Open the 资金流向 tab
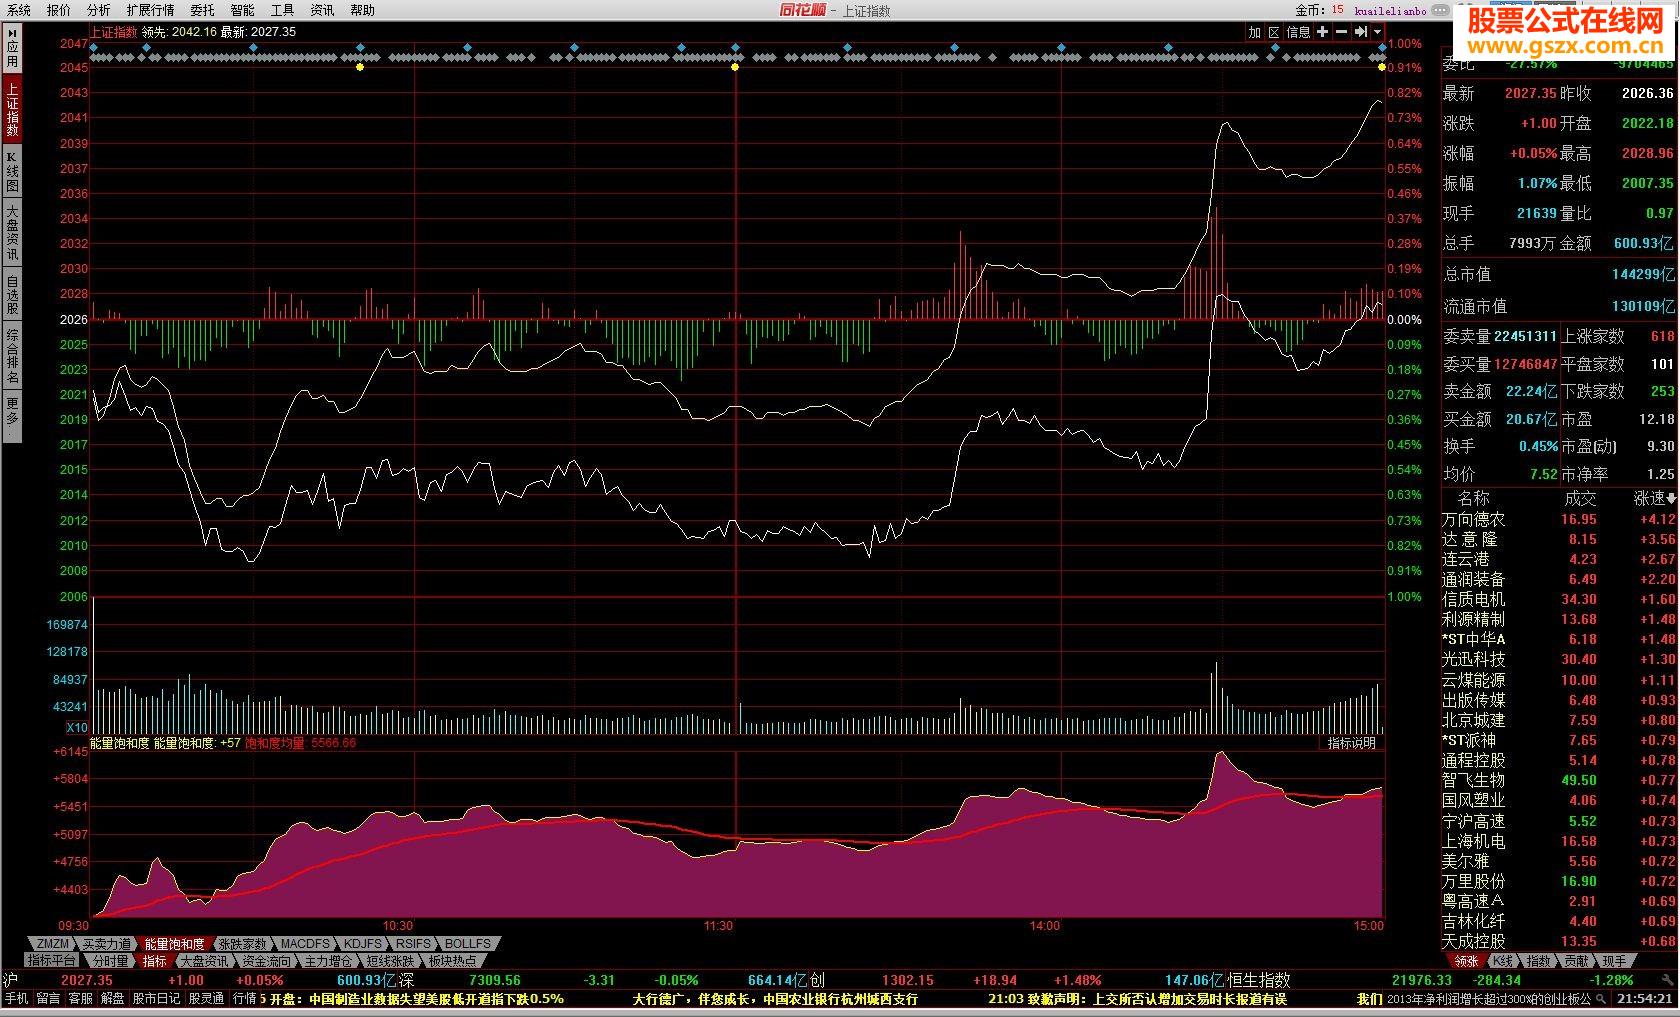The height and width of the screenshot is (1017, 1680). [266, 961]
